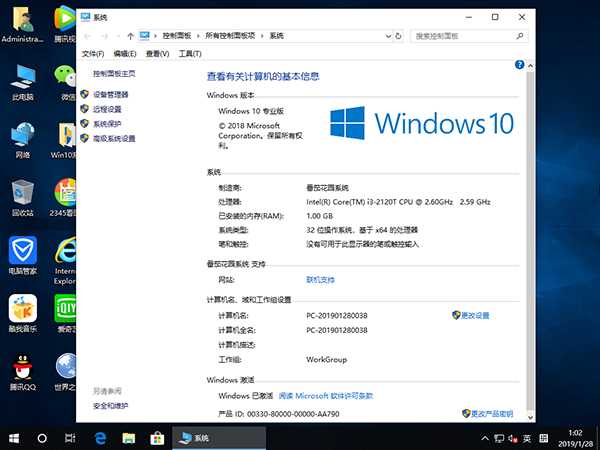Expand chevron after 控制面板 breadcrumb

point(198,36)
